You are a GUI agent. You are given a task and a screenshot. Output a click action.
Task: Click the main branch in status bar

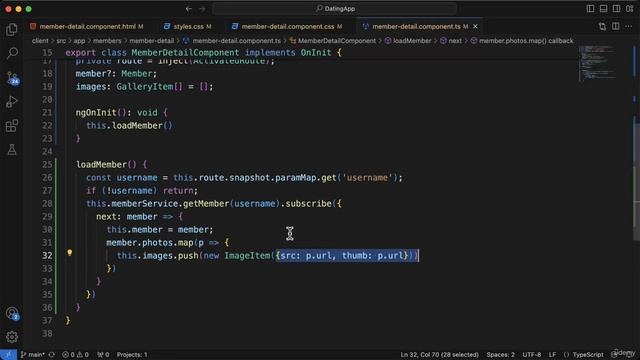pyautogui.click(x=32, y=355)
